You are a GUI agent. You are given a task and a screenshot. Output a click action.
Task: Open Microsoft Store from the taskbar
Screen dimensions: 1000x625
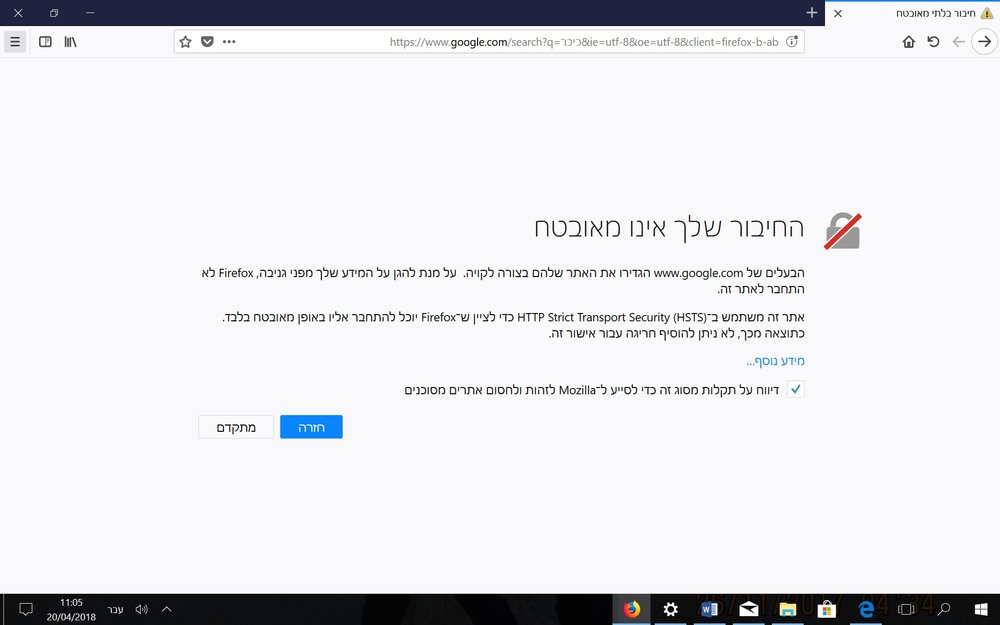(x=827, y=610)
